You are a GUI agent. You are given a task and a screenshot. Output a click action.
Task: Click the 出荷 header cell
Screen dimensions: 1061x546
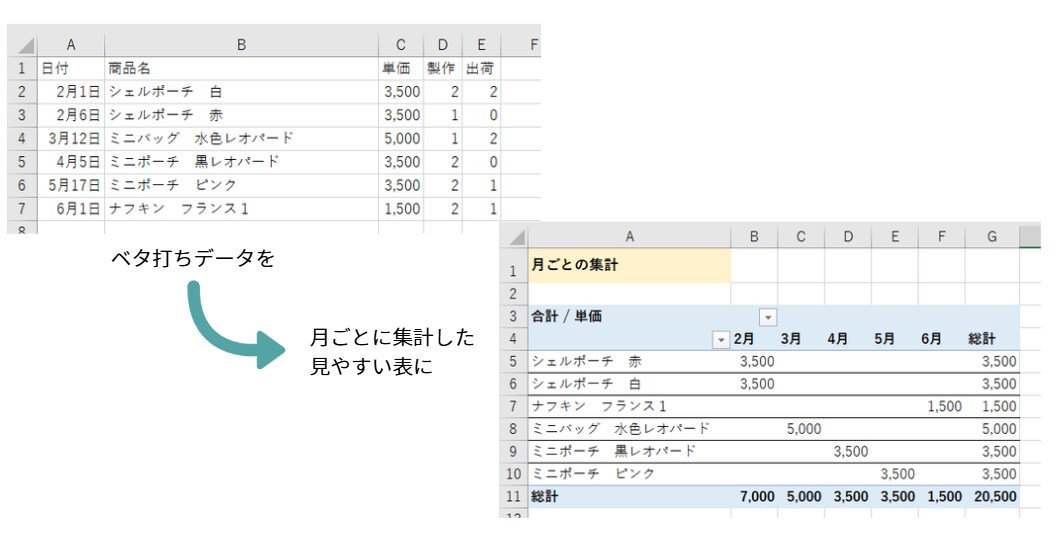pos(480,68)
